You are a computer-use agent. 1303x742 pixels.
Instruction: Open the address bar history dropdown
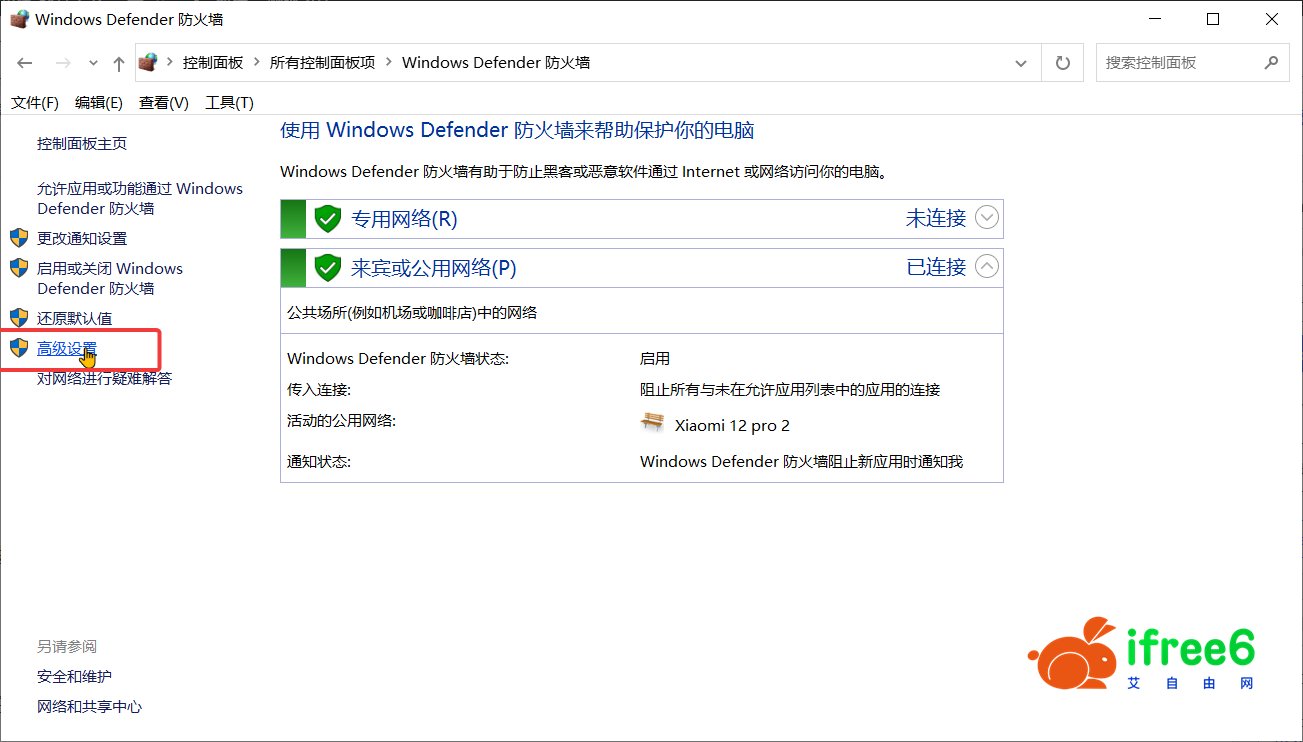(x=1021, y=63)
